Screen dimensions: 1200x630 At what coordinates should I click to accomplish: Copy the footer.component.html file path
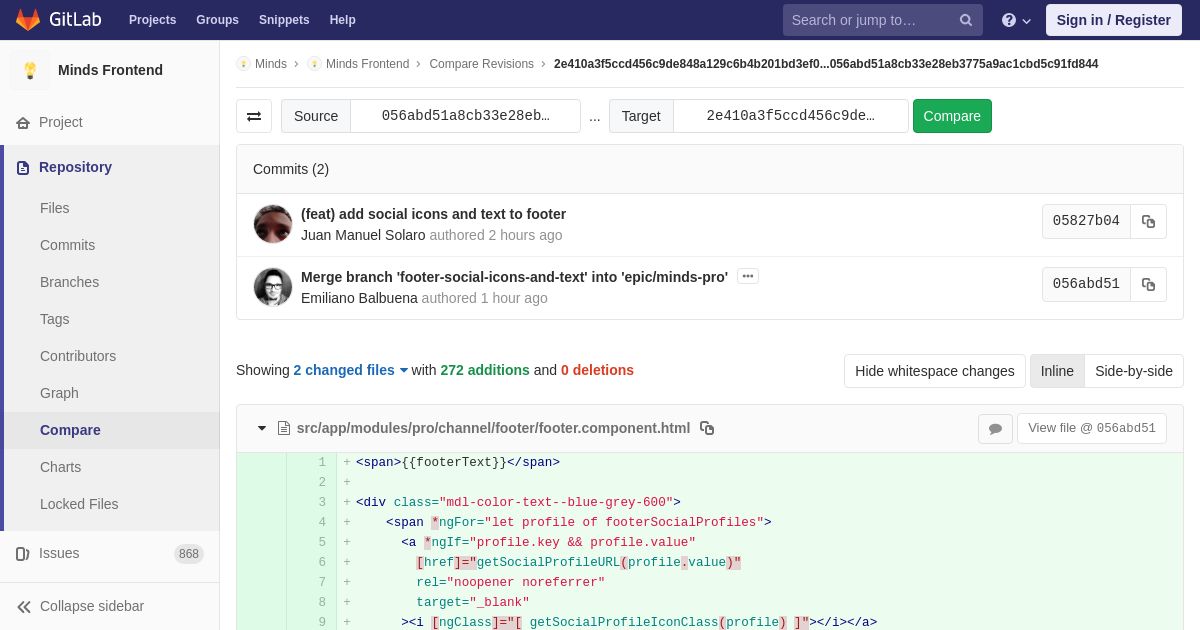tap(707, 428)
